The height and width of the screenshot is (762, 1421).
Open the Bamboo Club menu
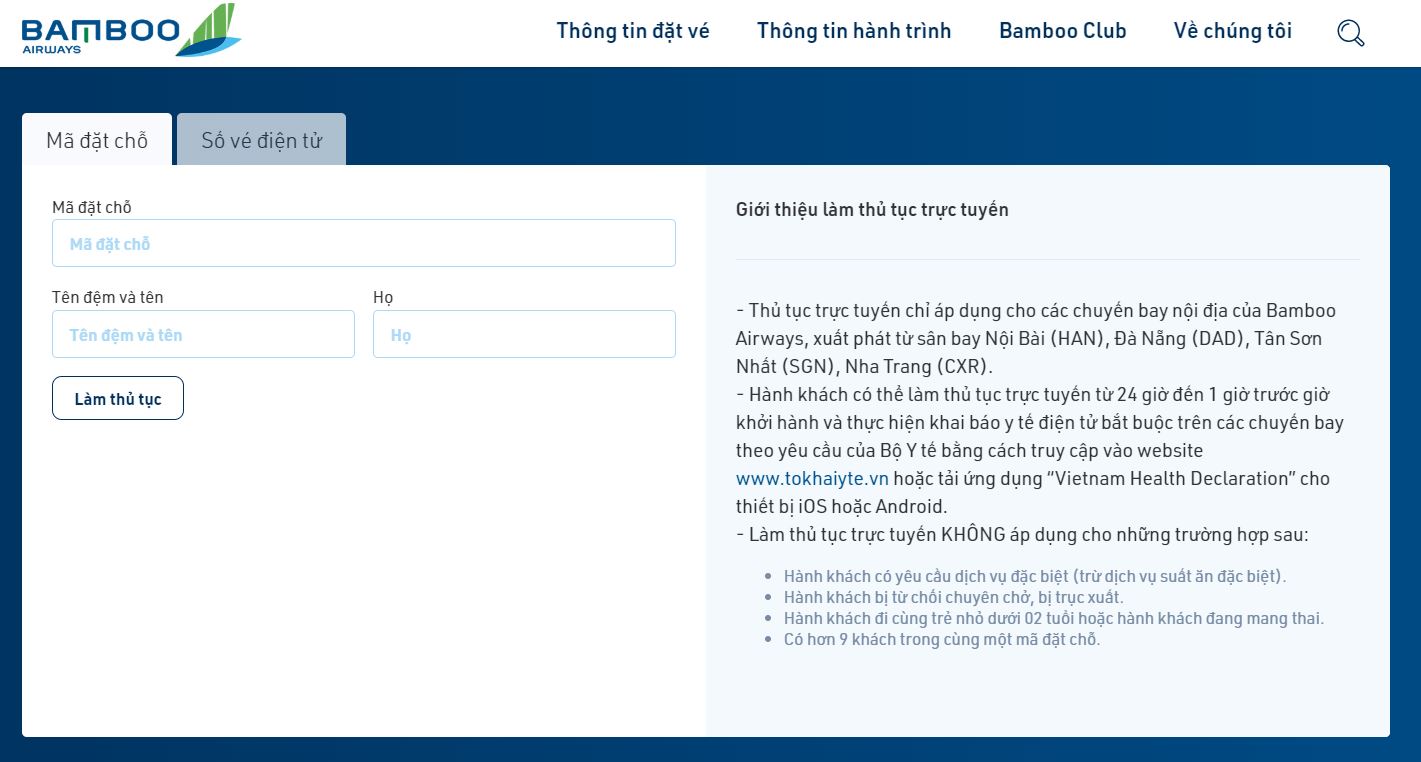coord(1062,31)
